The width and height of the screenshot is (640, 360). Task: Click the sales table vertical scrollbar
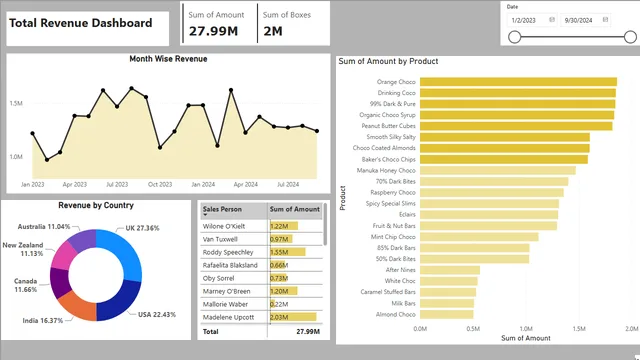pos(325,224)
